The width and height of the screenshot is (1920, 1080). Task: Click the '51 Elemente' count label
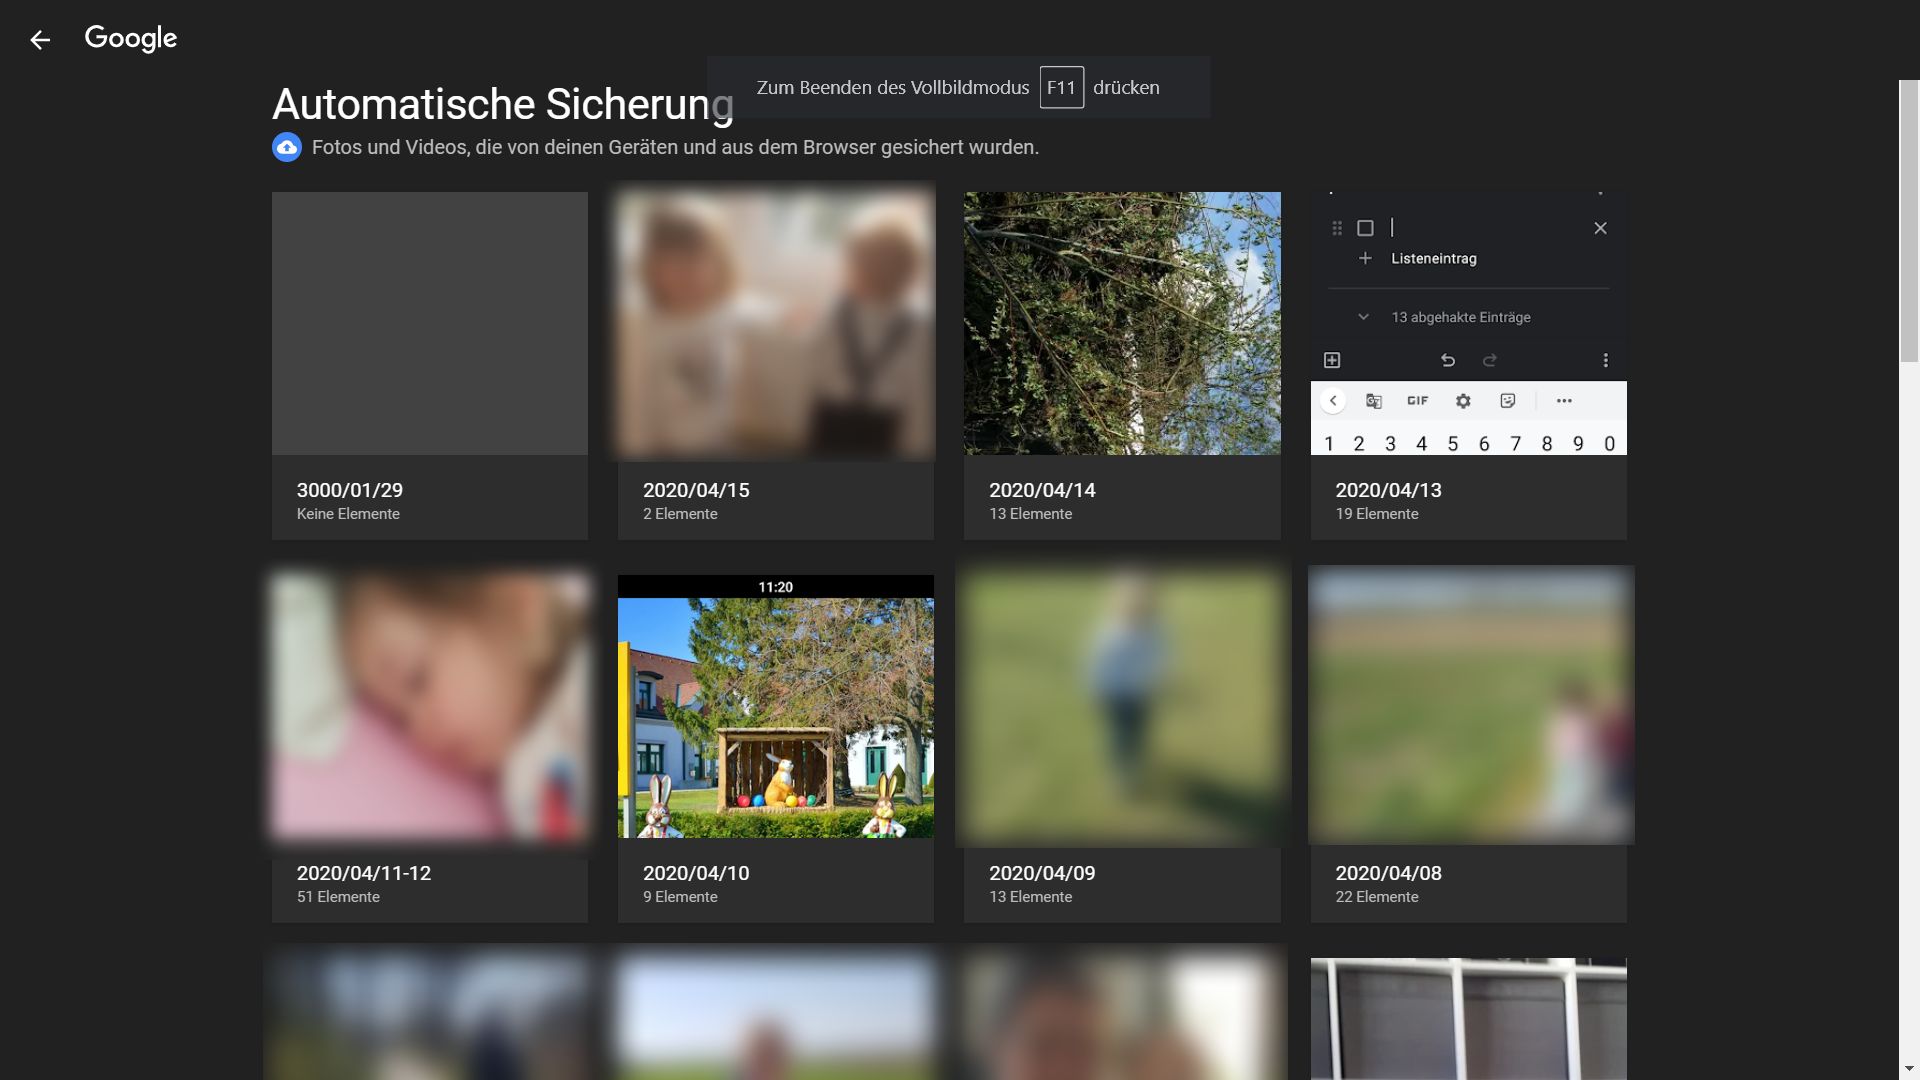click(x=338, y=897)
